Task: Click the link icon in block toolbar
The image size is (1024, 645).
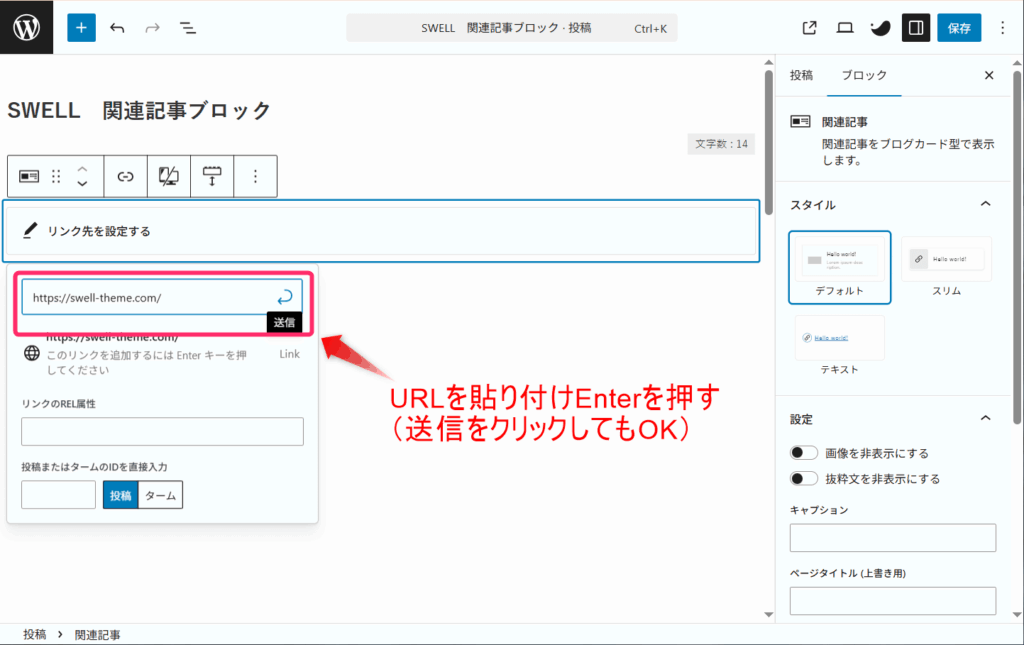Action: (125, 176)
